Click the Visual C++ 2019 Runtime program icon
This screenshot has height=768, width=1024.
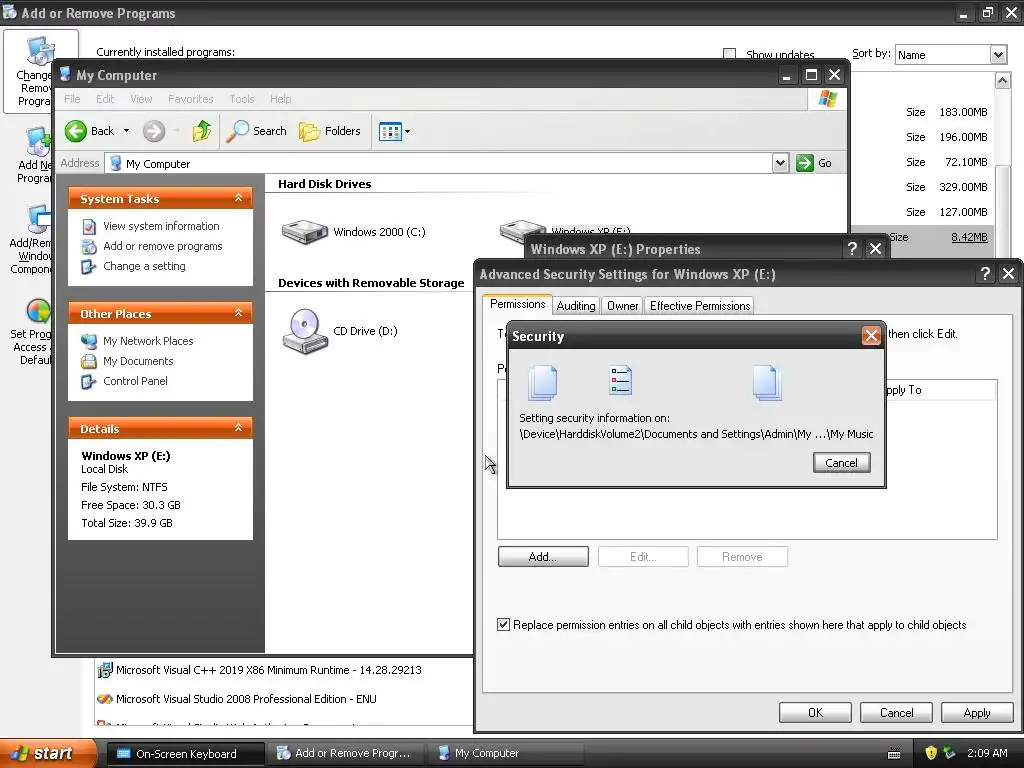coord(104,670)
